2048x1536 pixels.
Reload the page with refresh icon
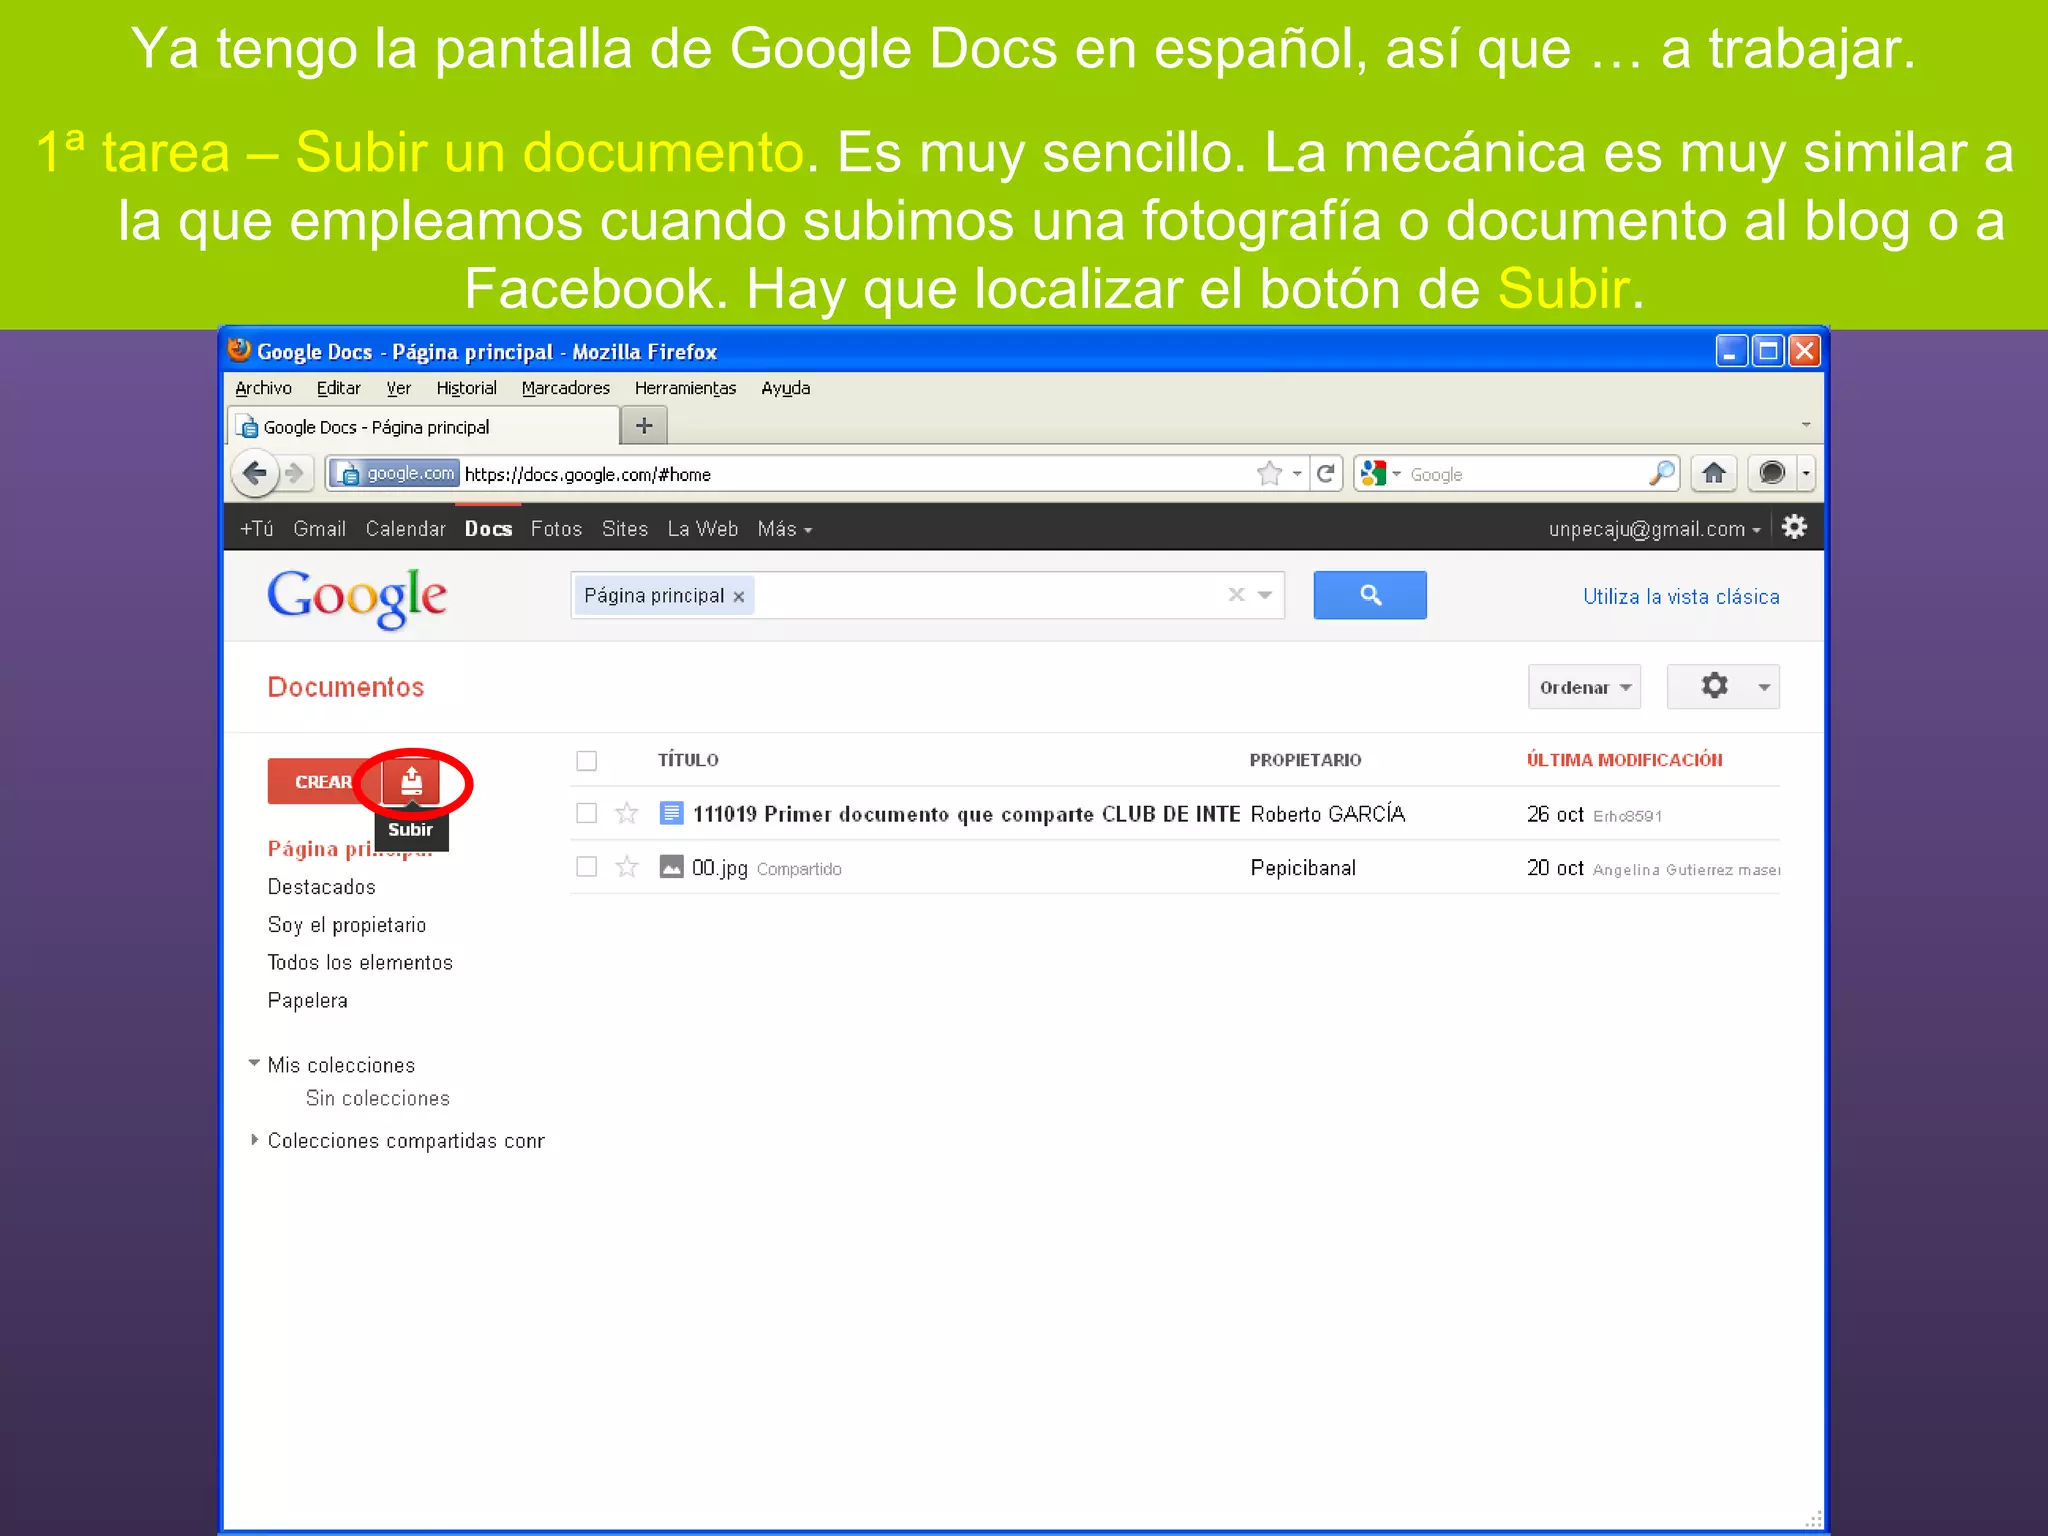click(1326, 473)
